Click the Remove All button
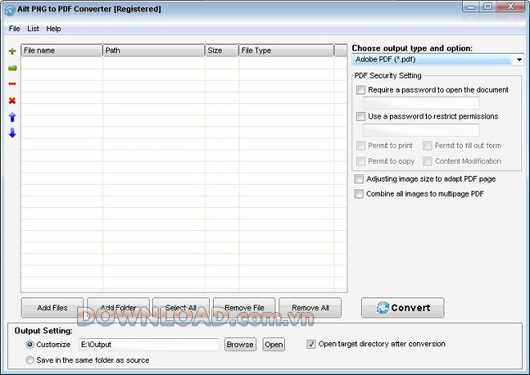Screen dimensions: 530x375 click(310, 308)
